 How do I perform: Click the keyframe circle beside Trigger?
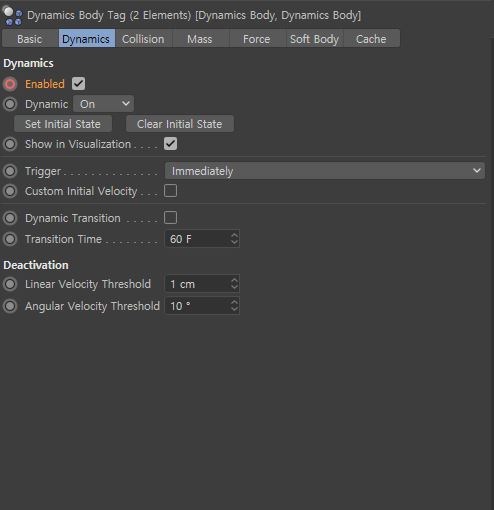[10, 171]
